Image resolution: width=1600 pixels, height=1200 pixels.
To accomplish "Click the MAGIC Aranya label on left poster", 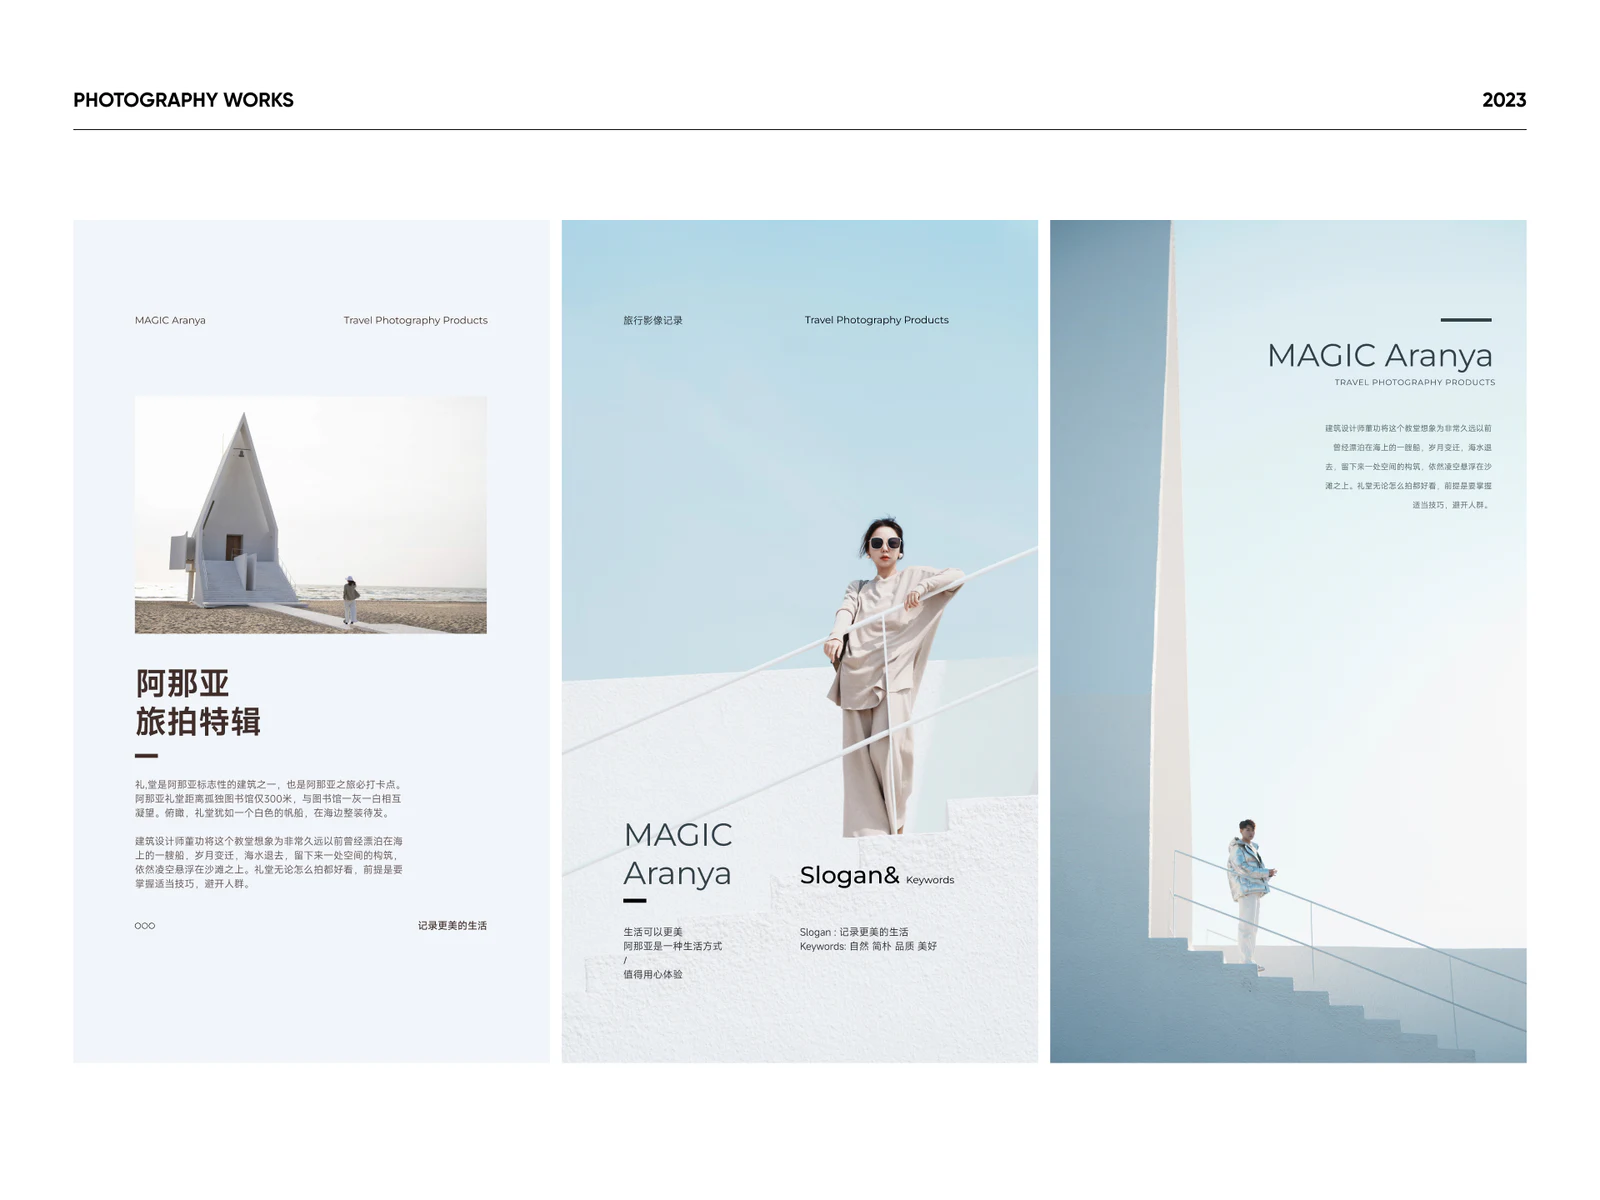I will pos(170,320).
